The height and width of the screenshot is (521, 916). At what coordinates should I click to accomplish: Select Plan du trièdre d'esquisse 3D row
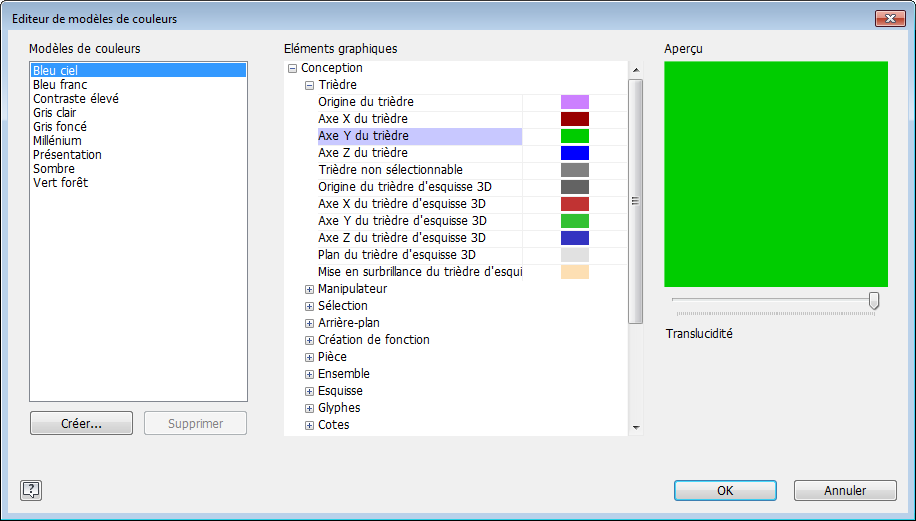click(419, 255)
